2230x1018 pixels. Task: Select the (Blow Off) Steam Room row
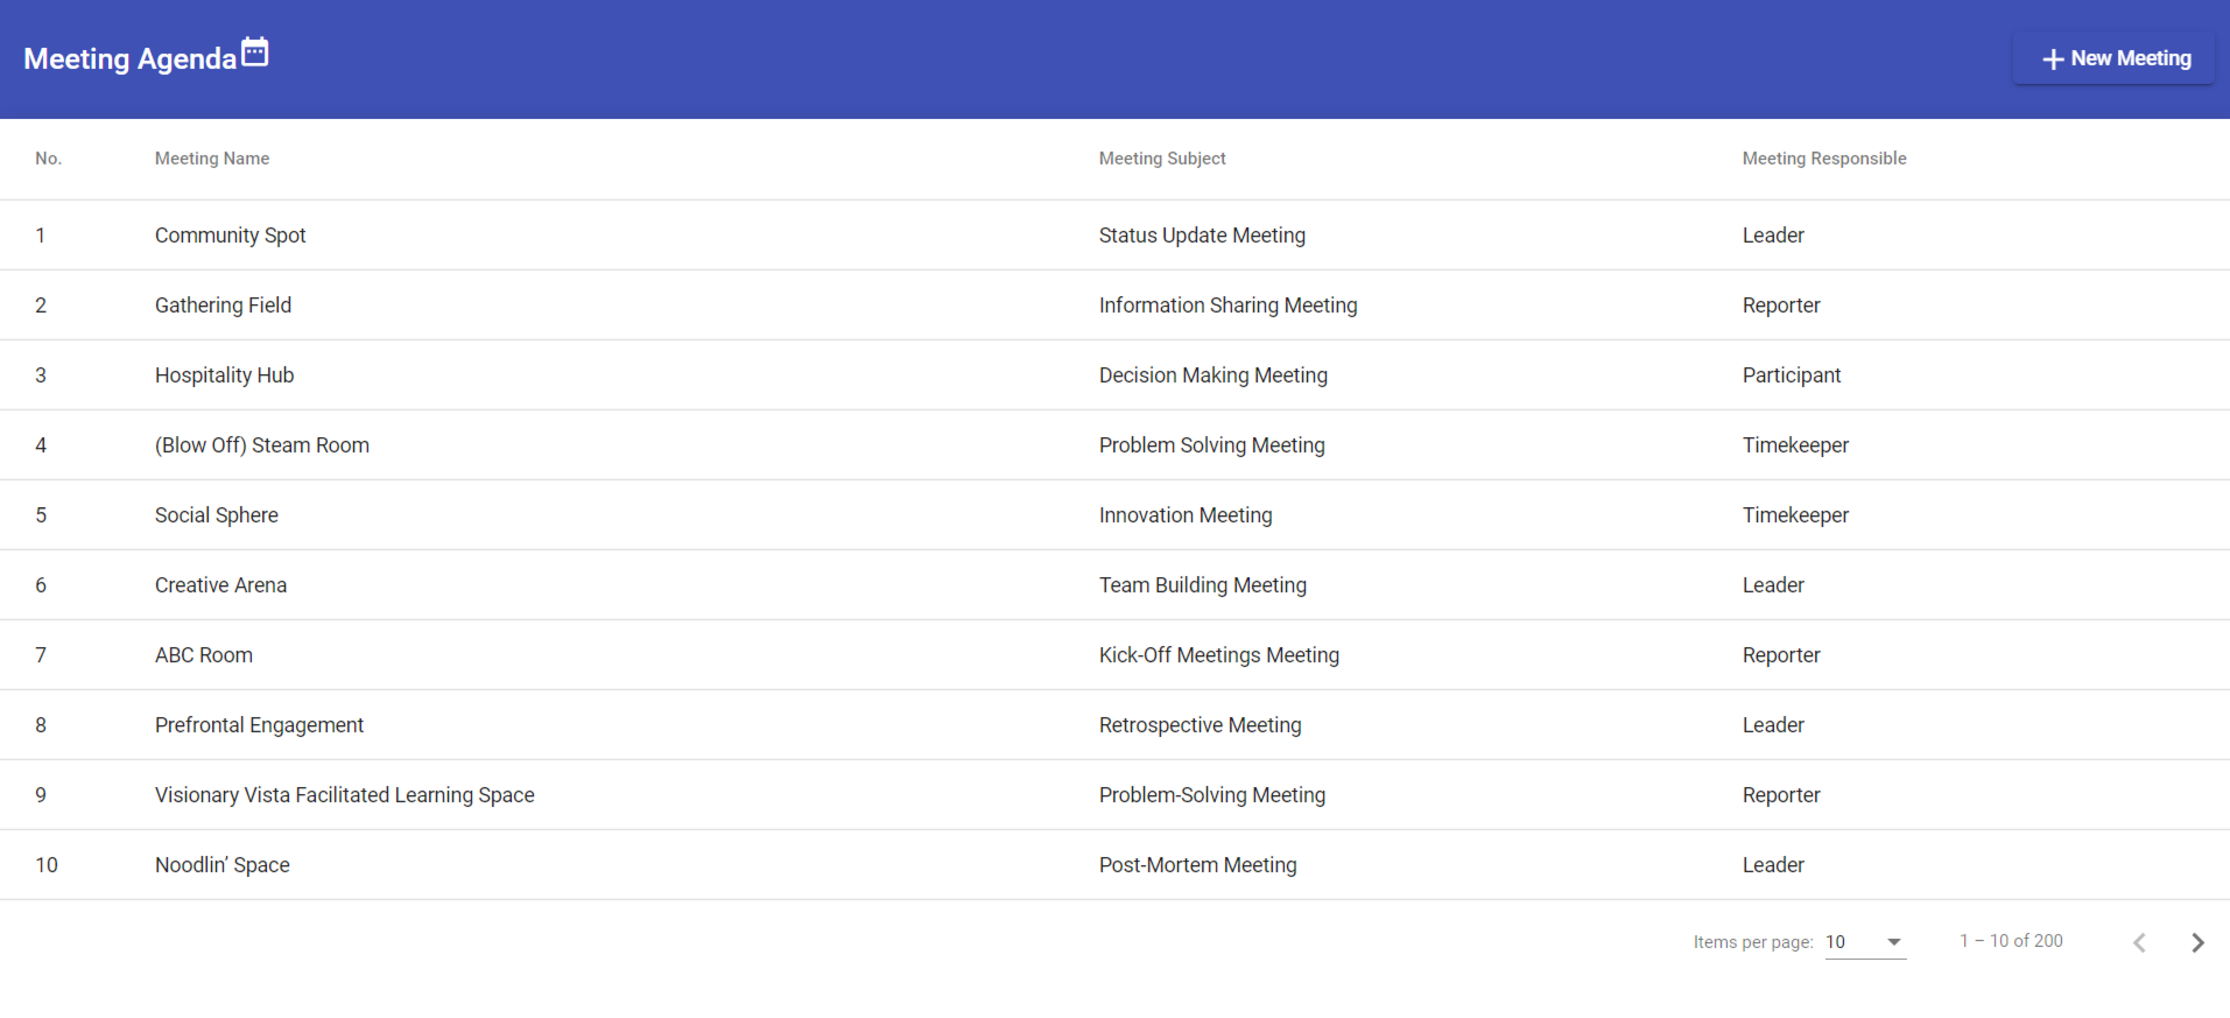[262, 445]
